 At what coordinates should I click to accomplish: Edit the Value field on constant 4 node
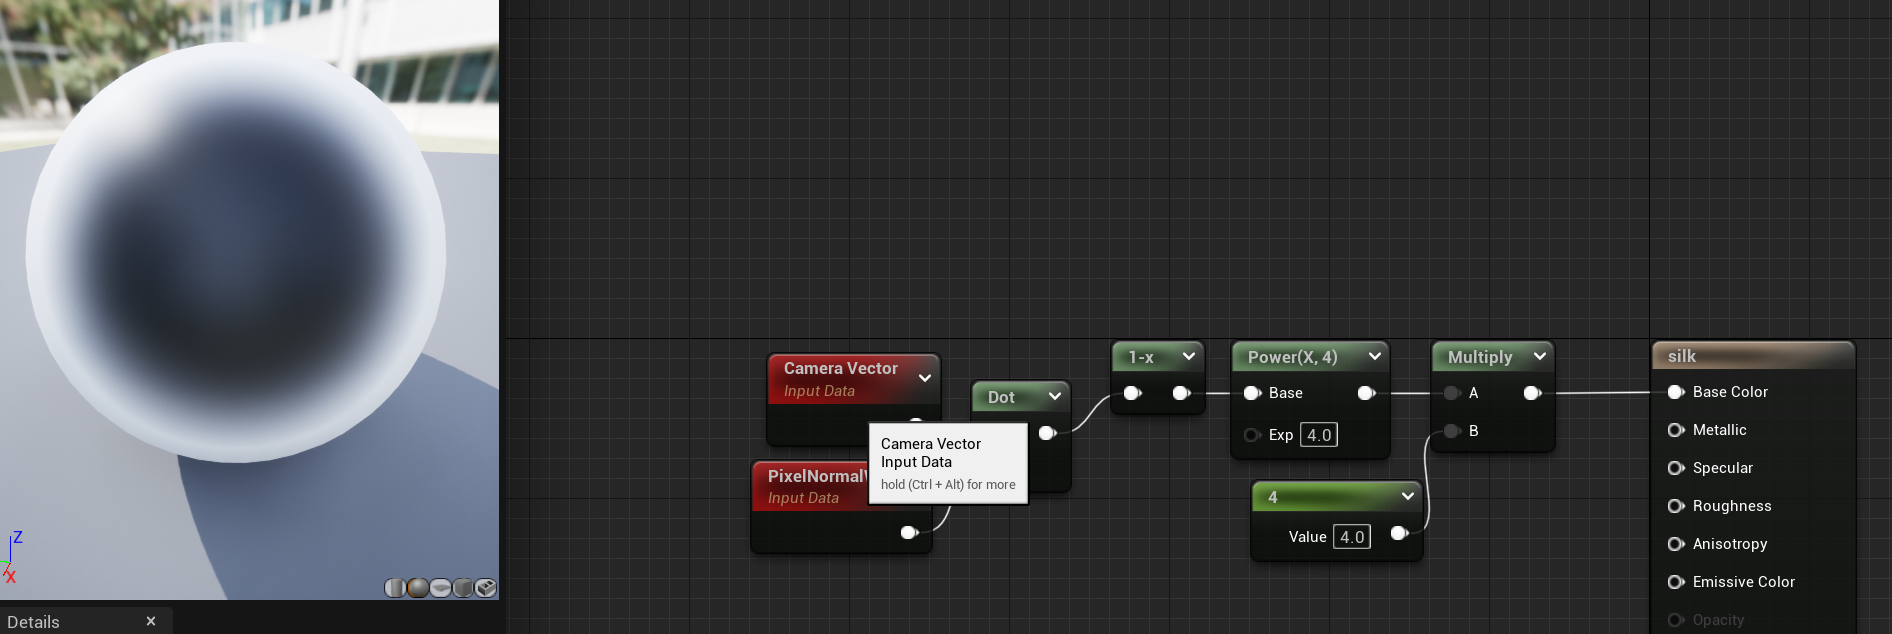(x=1352, y=537)
